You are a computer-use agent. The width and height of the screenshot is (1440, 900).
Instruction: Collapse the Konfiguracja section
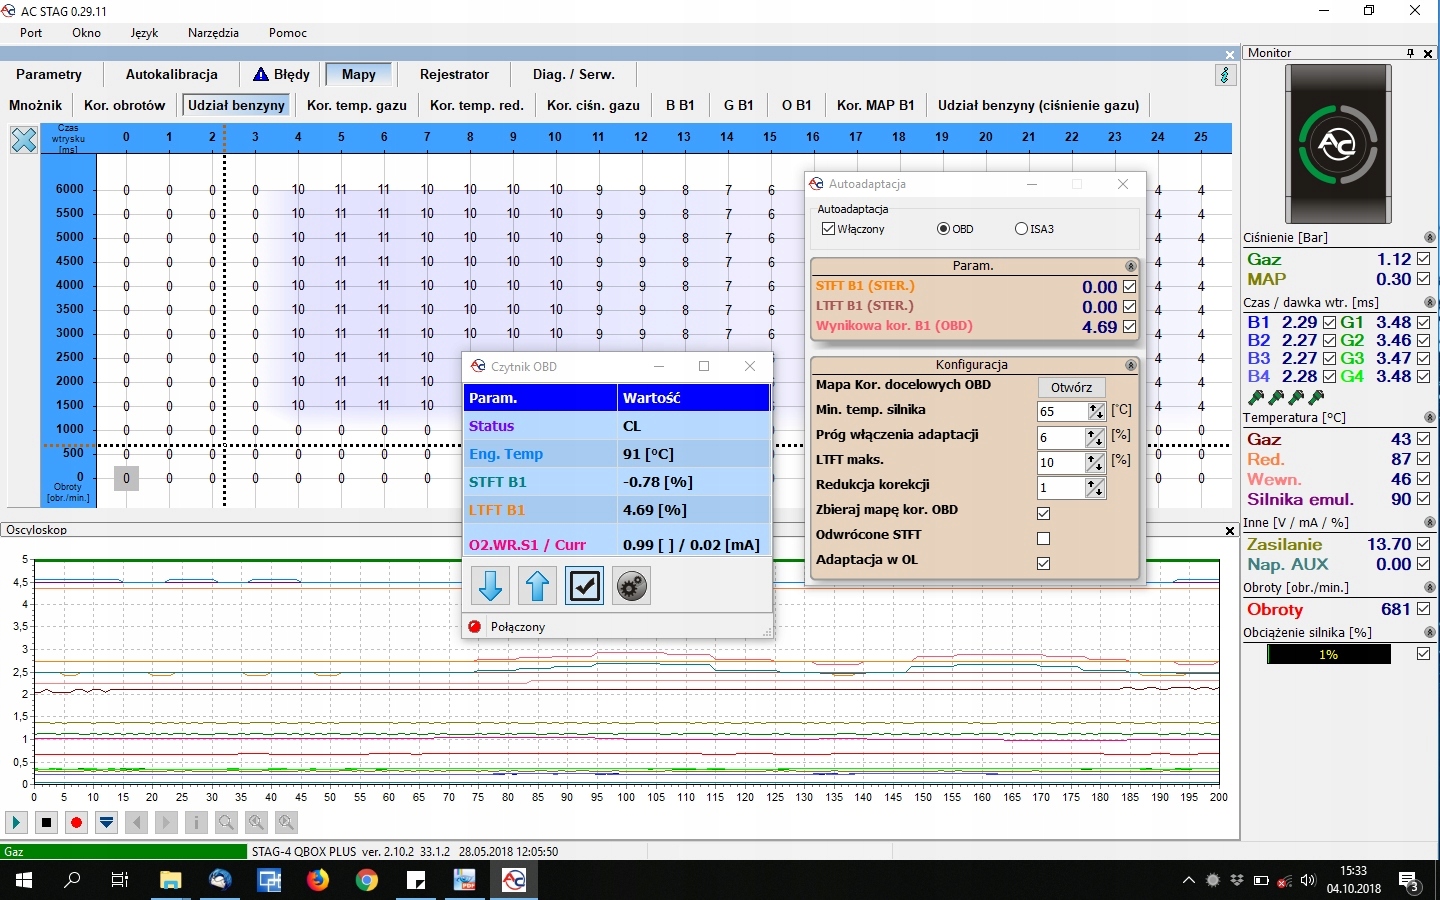(x=1130, y=366)
